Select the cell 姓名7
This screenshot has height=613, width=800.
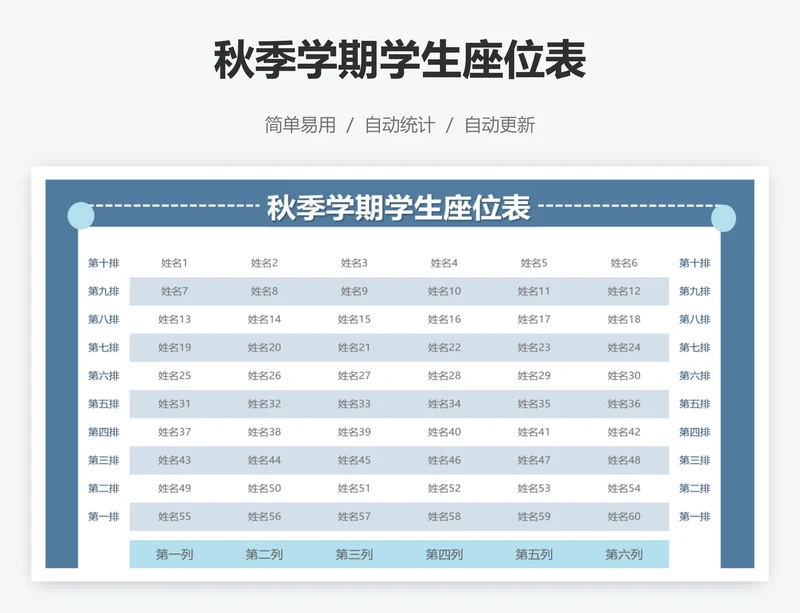pyautogui.click(x=174, y=291)
